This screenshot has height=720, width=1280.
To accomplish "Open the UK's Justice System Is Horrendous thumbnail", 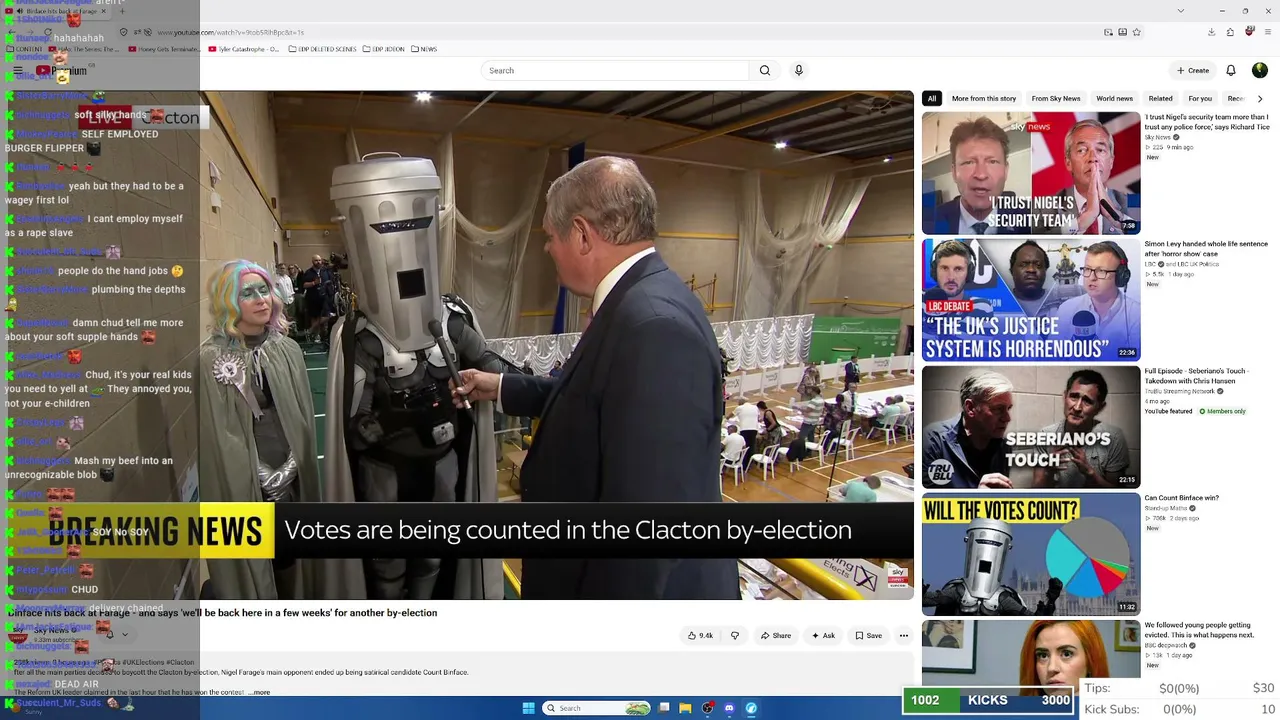I will click(x=1031, y=300).
